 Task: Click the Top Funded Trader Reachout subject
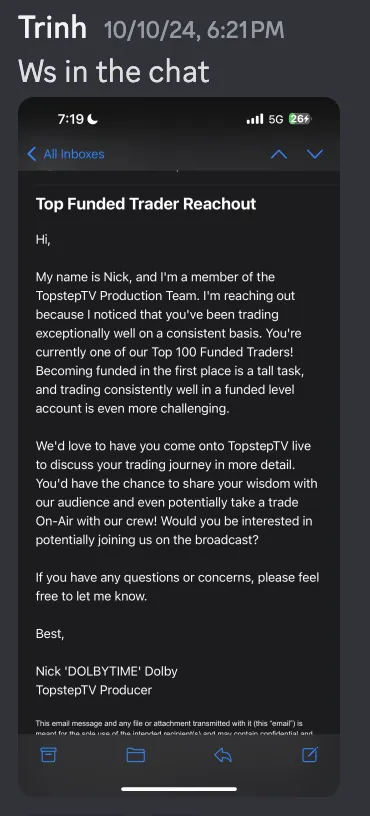pos(146,203)
